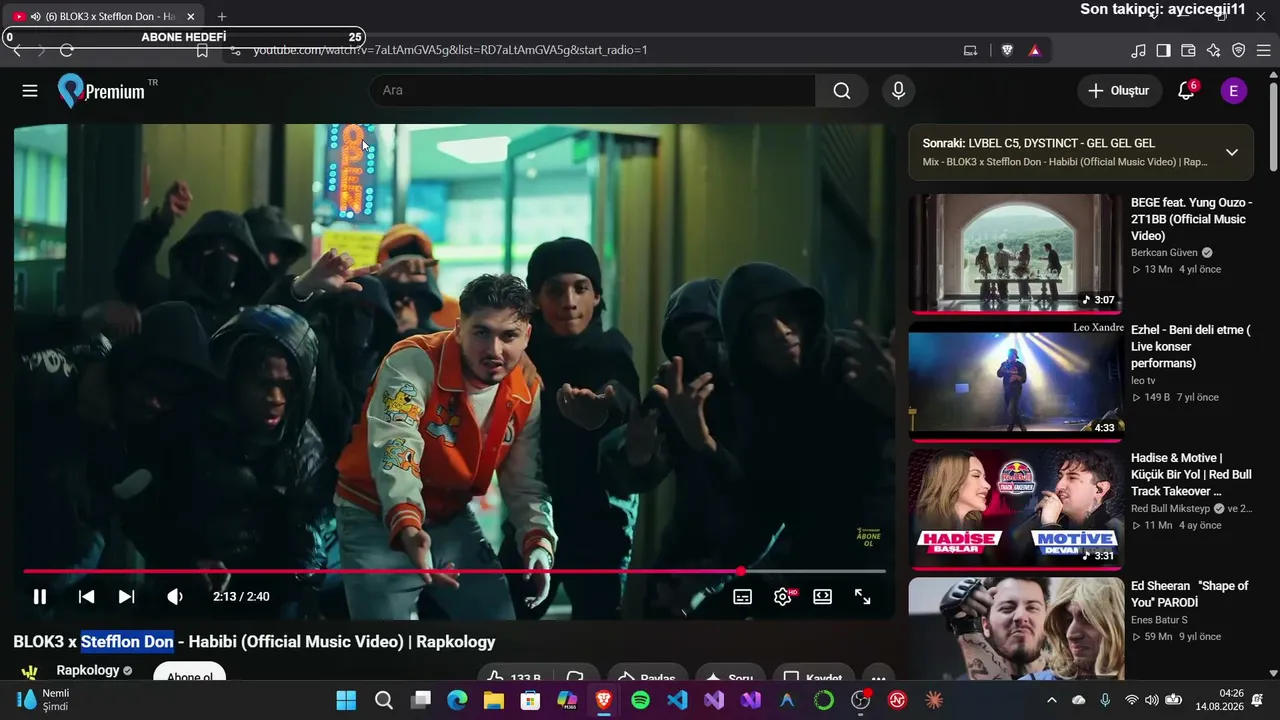1280x720 pixels.
Task: Click the search magnifier button
Action: (842, 91)
